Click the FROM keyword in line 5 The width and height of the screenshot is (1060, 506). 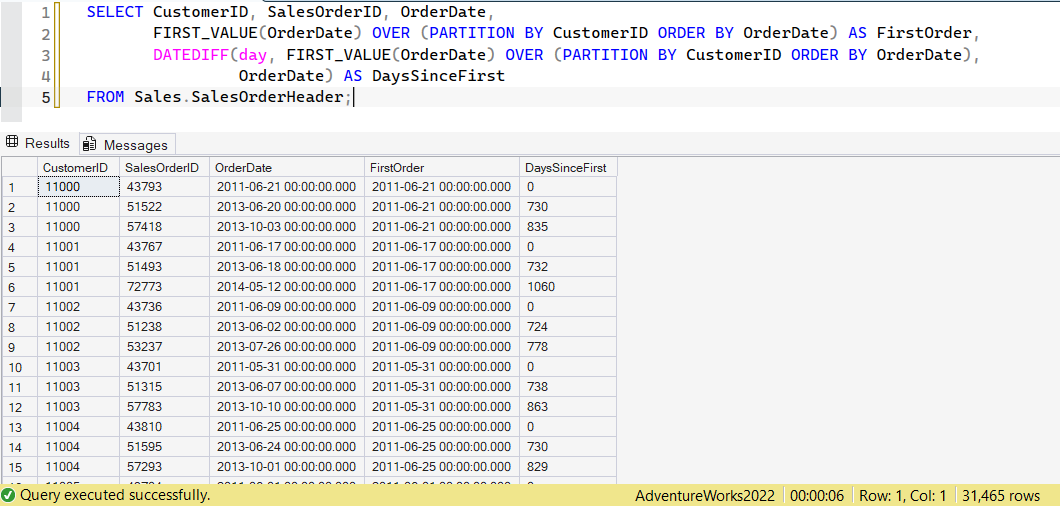point(105,97)
